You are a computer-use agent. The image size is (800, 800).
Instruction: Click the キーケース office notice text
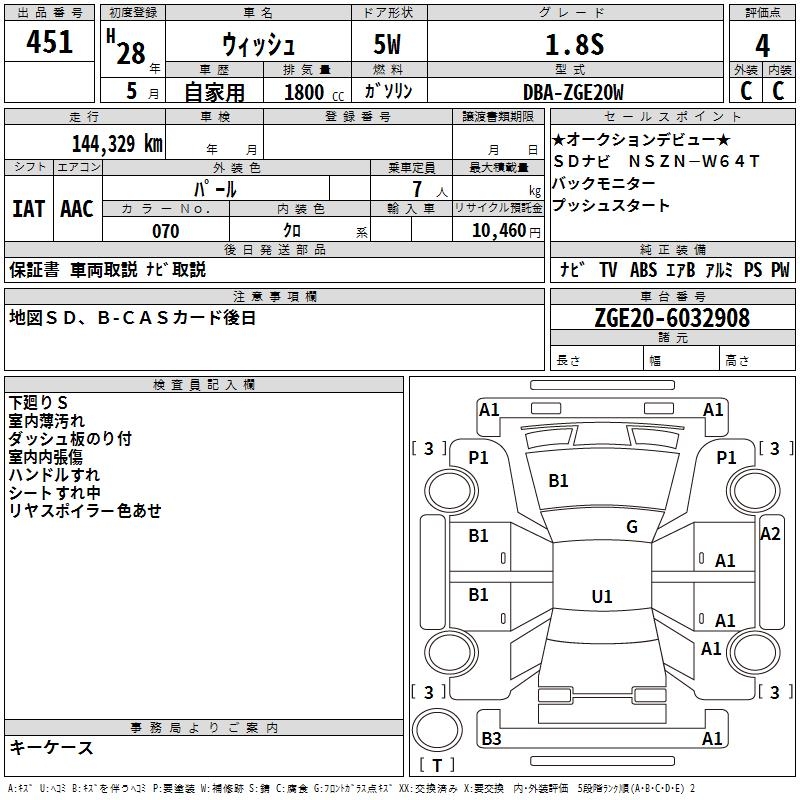click(x=51, y=747)
